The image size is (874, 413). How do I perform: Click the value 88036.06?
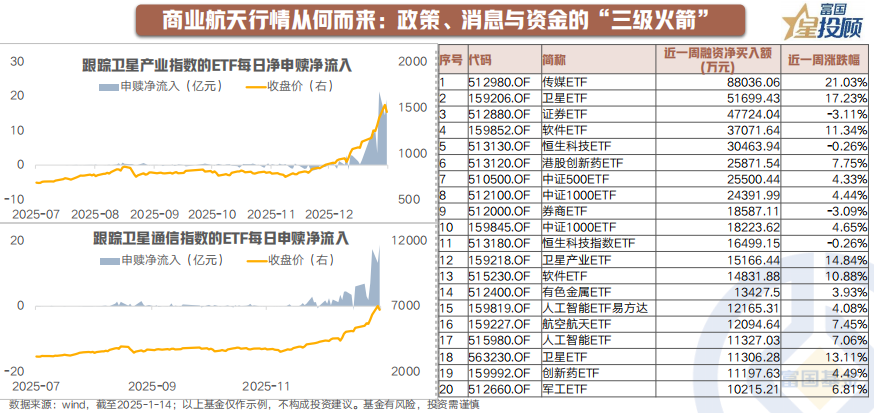click(x=752, y=82)
